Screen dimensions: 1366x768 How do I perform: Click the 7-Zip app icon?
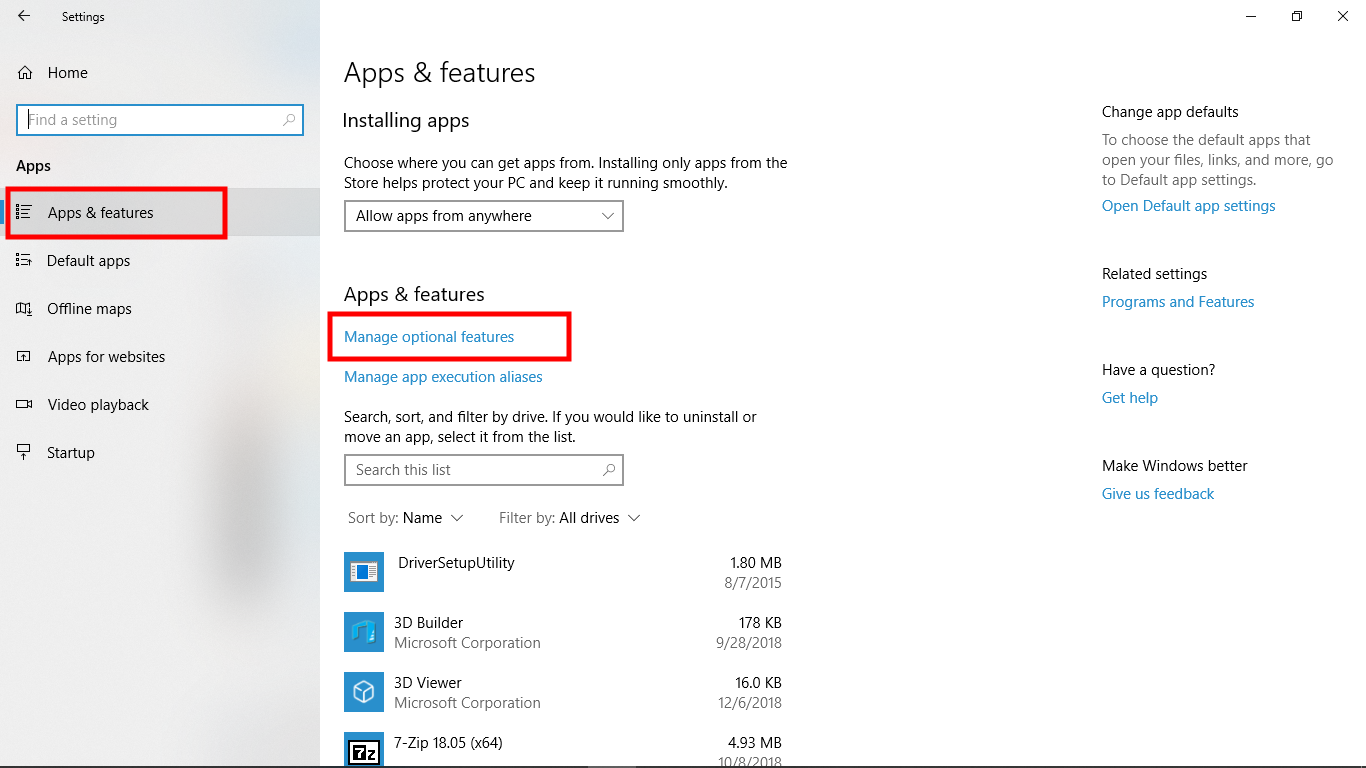[364, 749]
